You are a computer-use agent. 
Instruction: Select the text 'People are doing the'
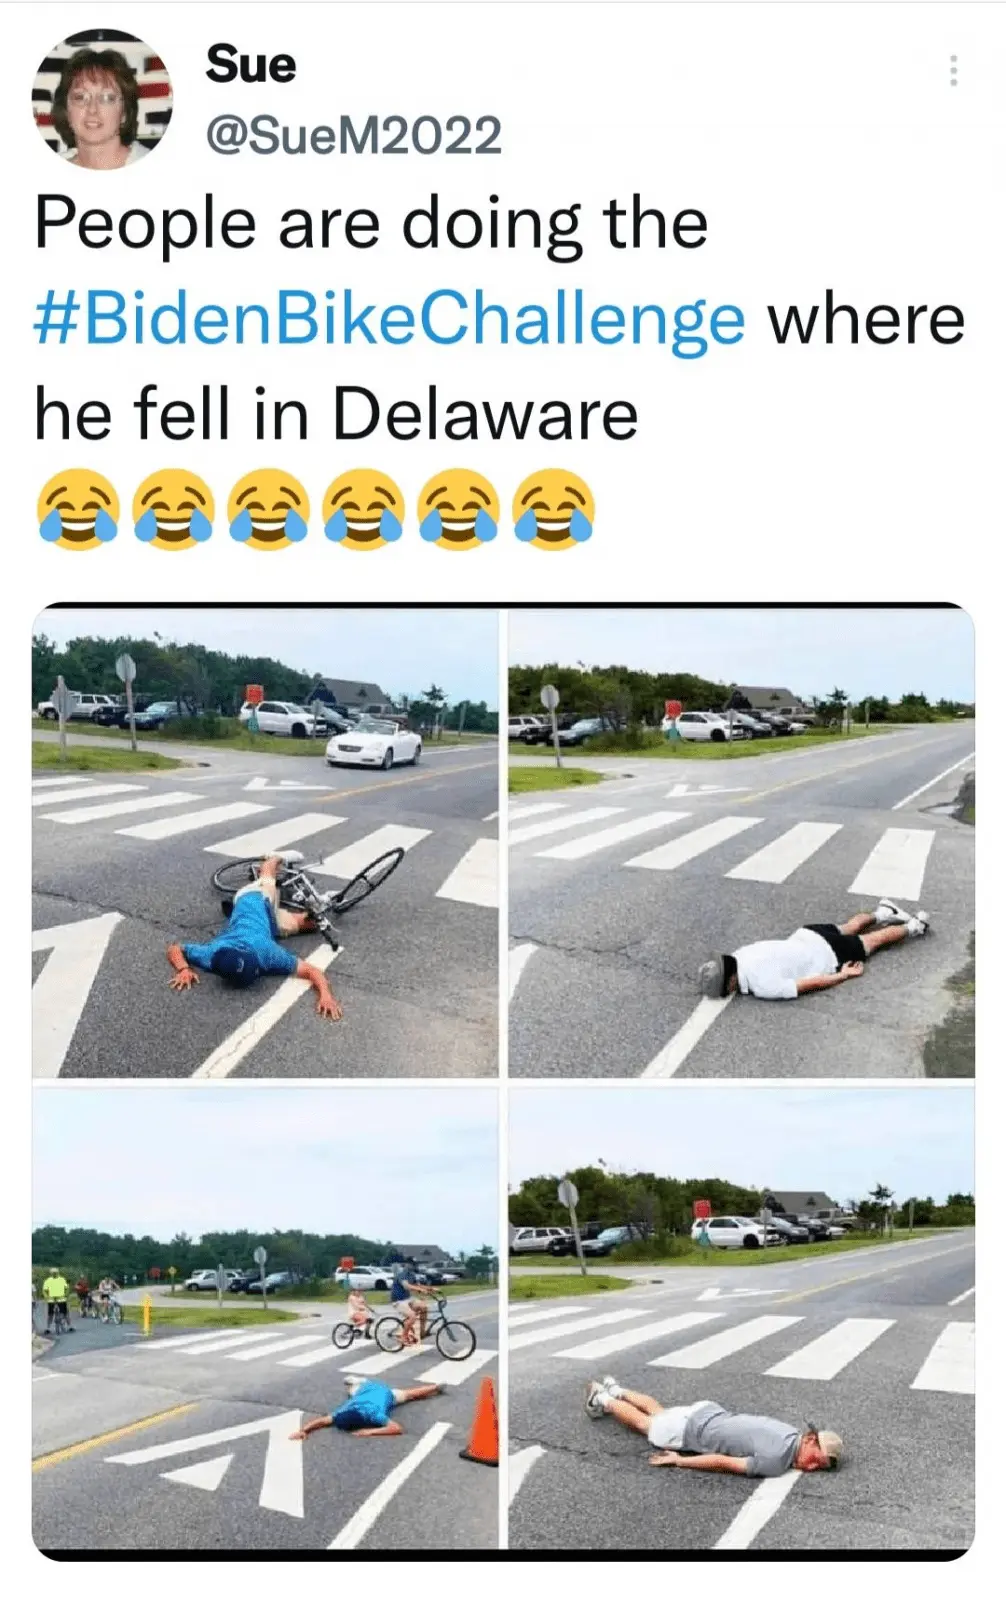(x=371, y=224)
